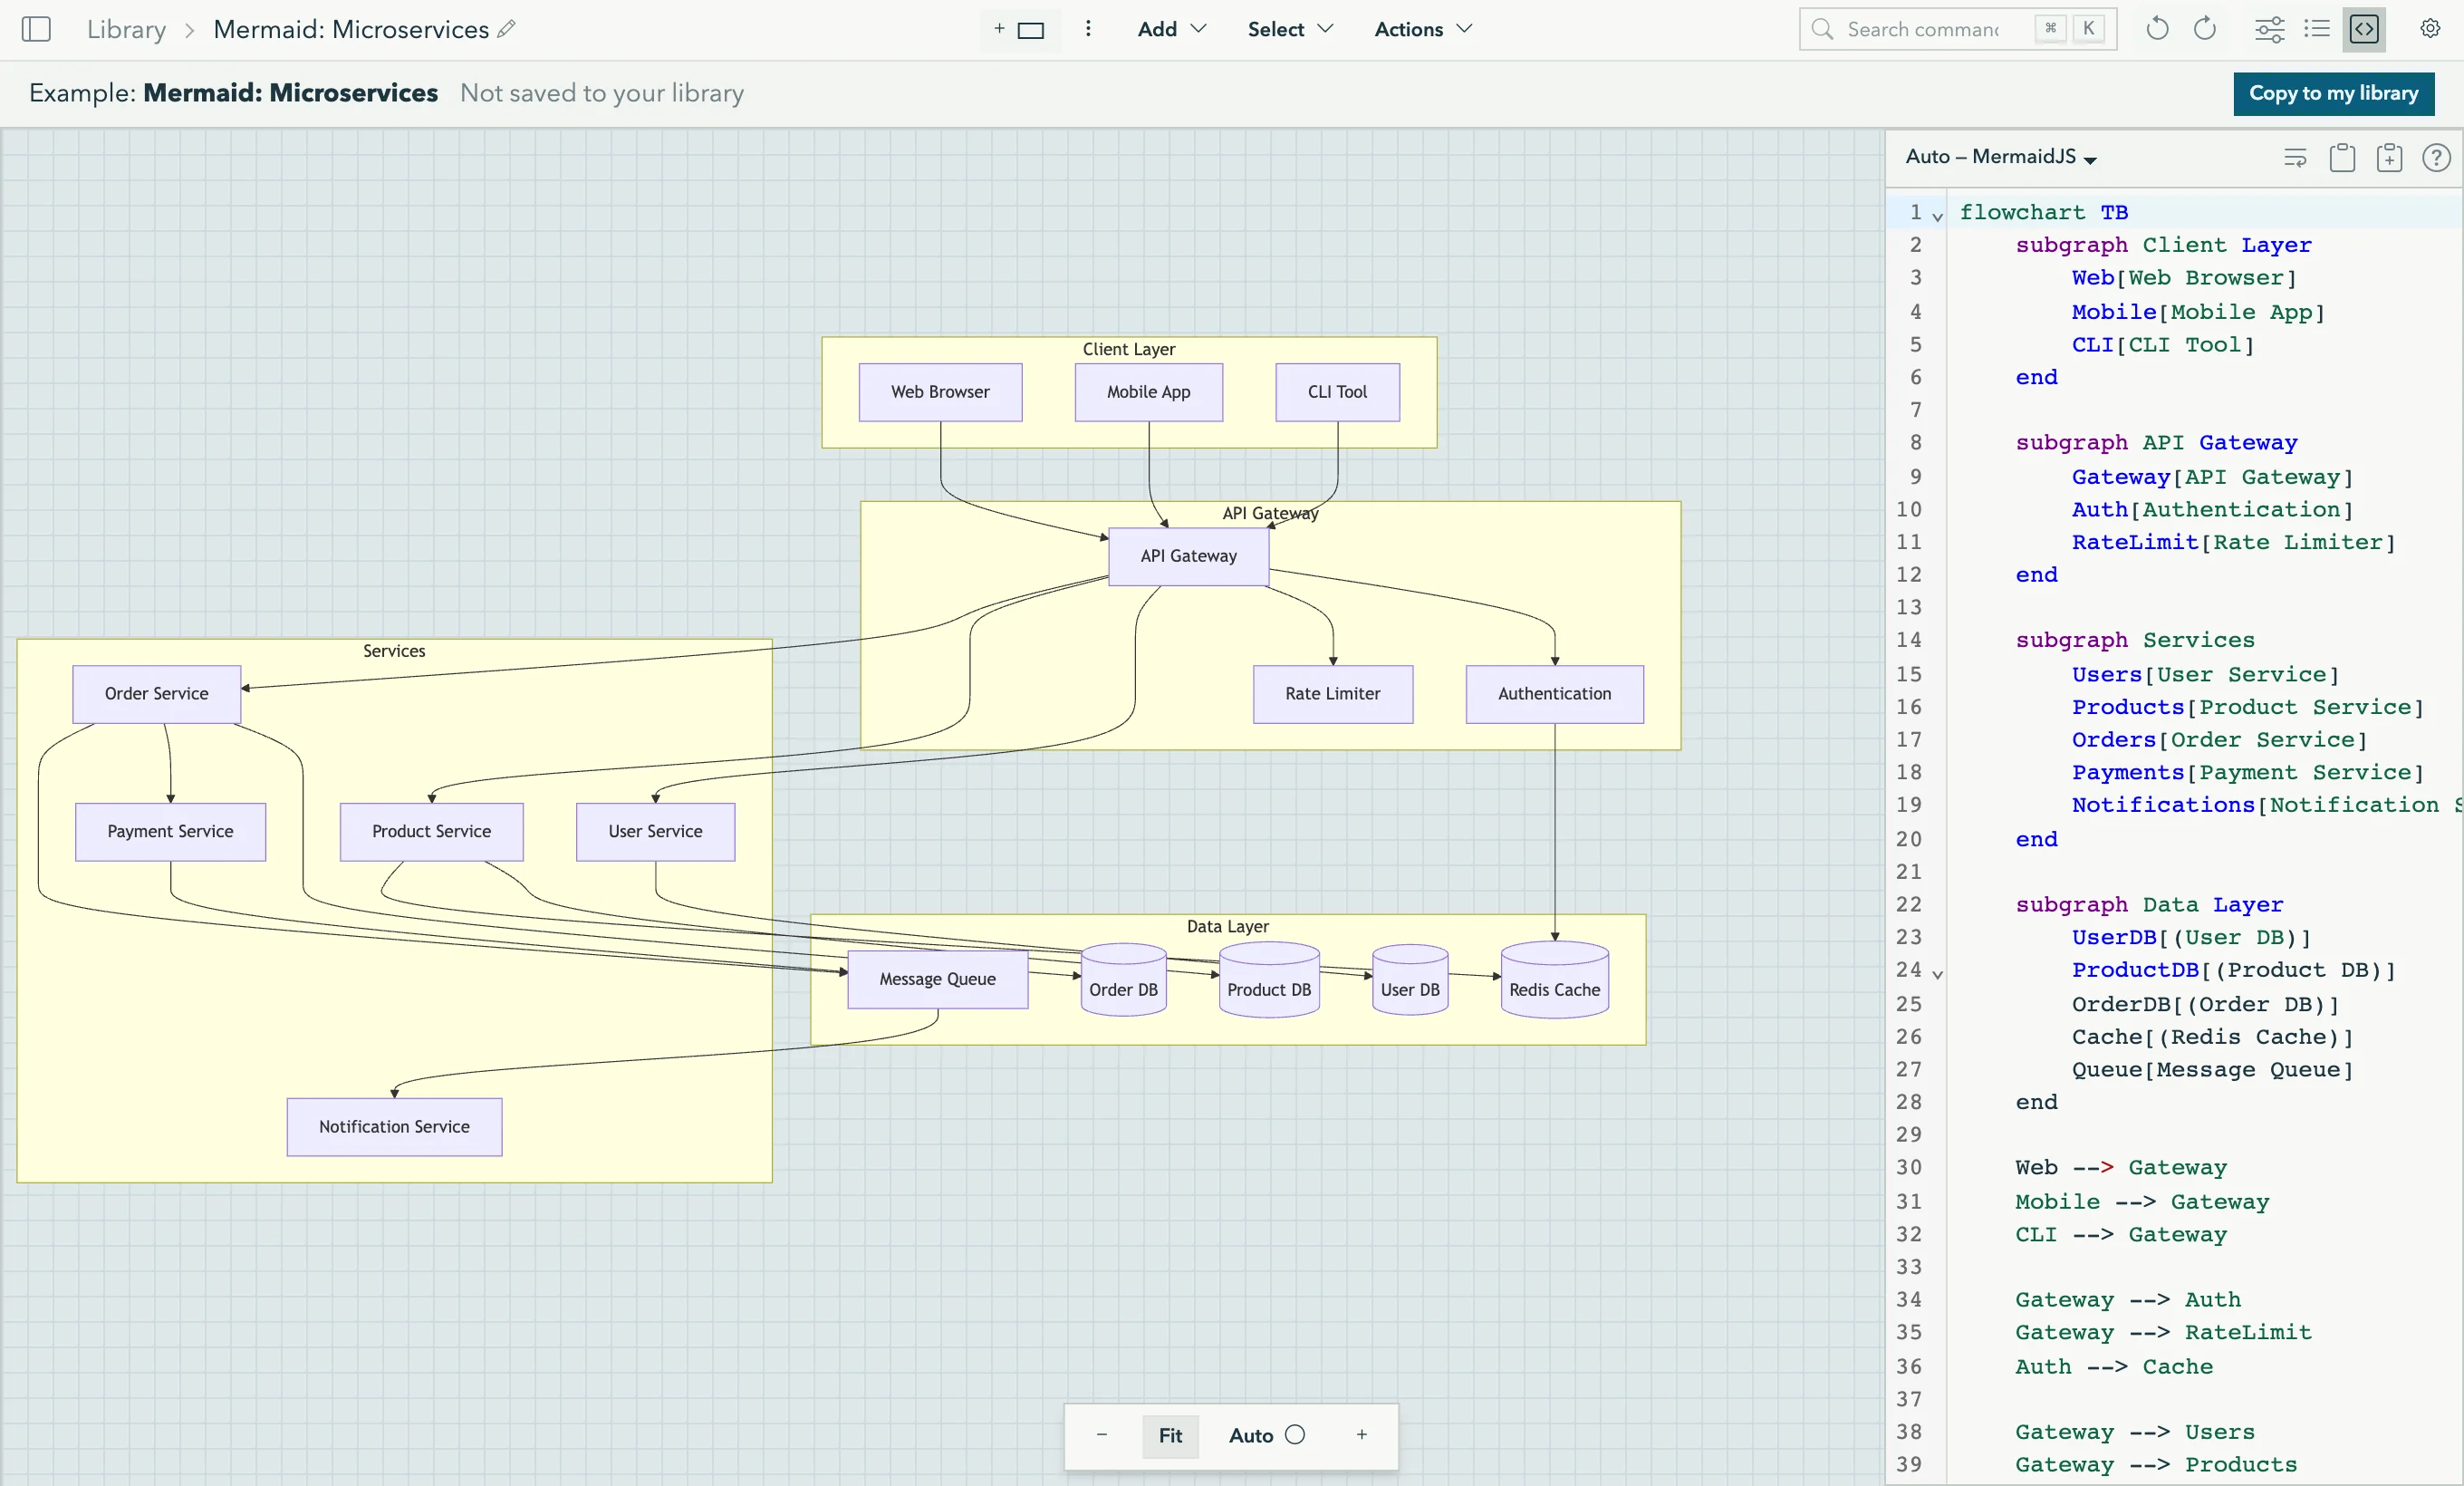Select the API Gateway node box

pos(1188,556)
